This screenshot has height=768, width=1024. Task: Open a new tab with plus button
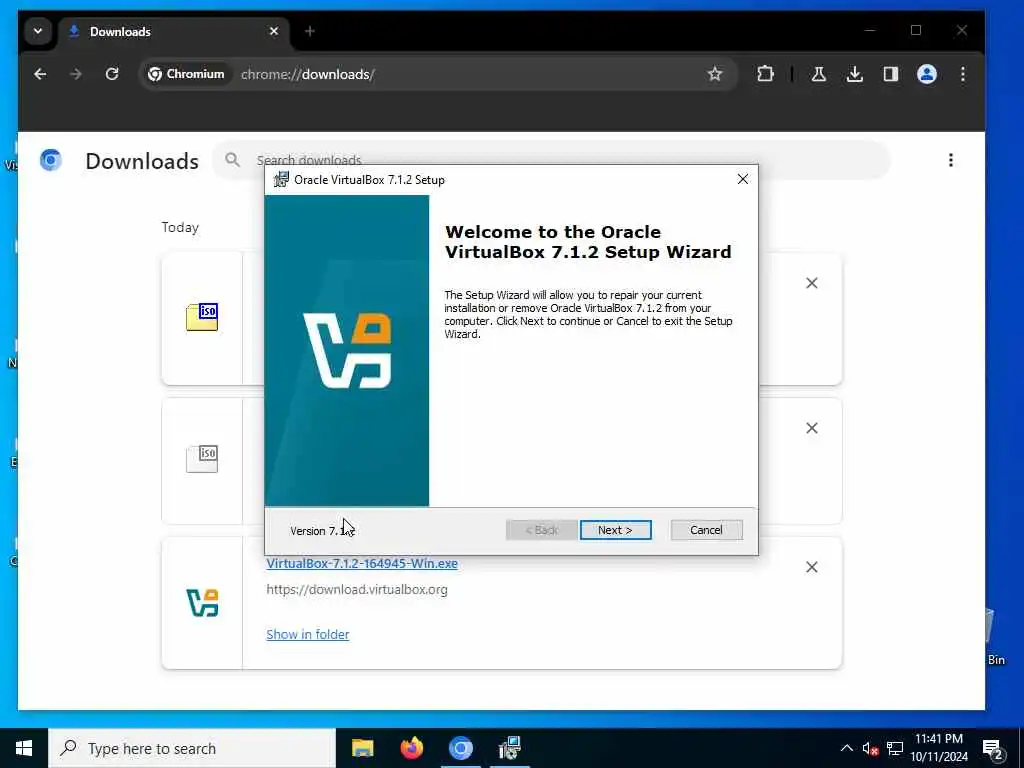point(310,31)
